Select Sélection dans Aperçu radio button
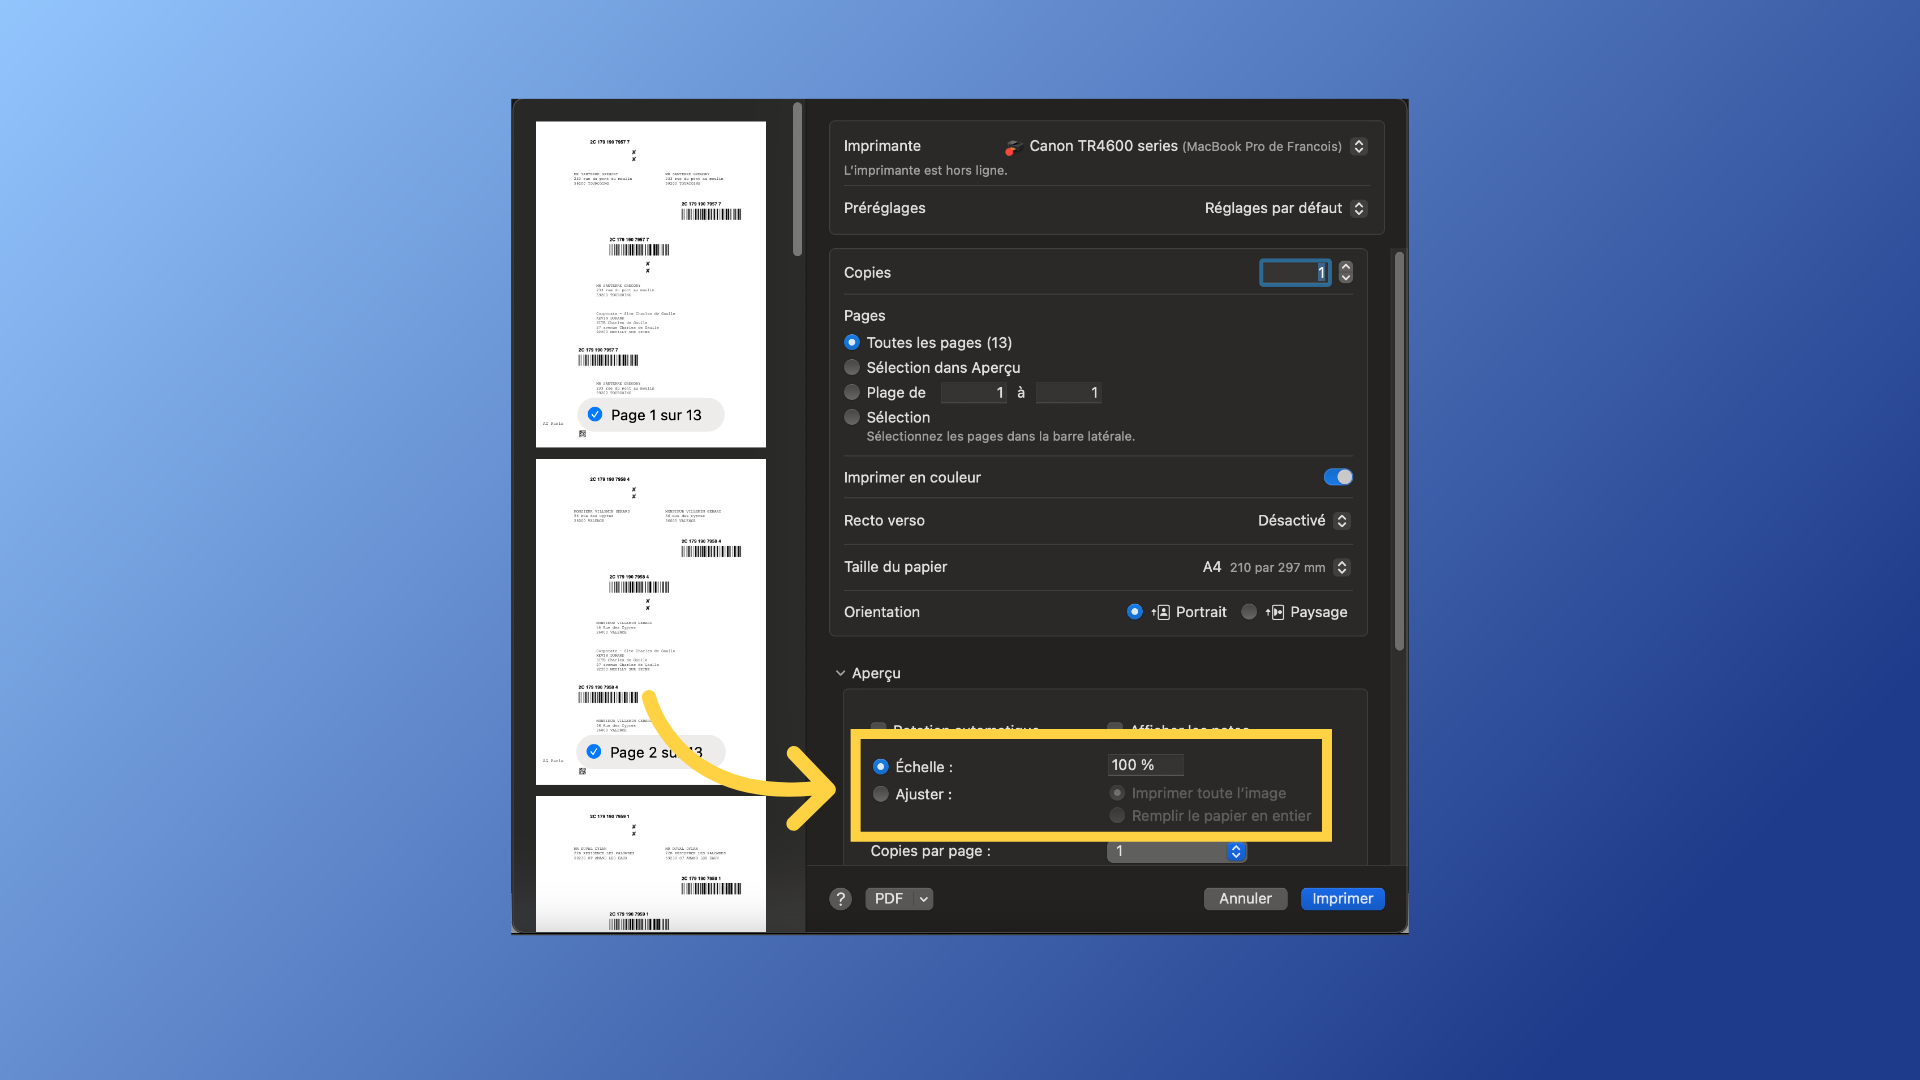This screenshot has height=1080, width=1920. tap(852, 367)
